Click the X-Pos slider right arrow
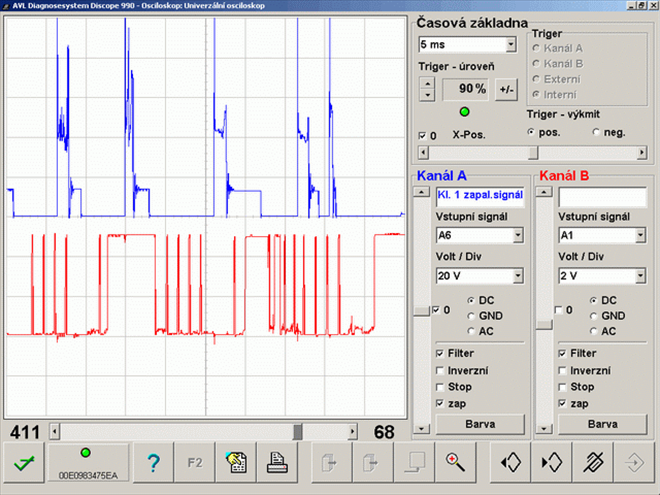660x495 pixels. [642, 152]
